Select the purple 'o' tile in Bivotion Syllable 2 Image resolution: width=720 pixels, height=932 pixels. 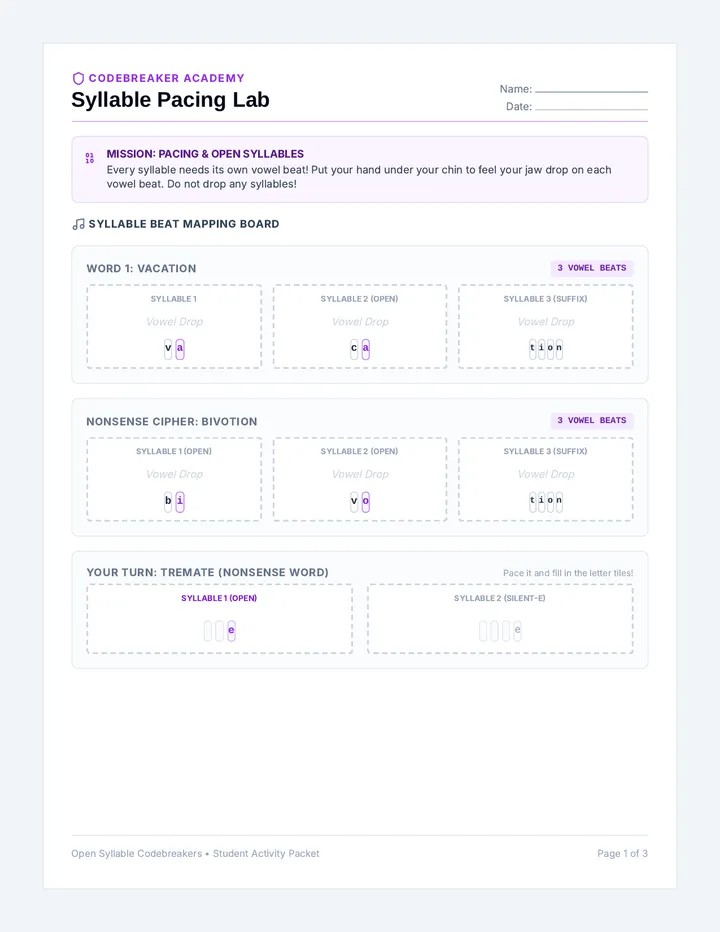pos(366,501)
